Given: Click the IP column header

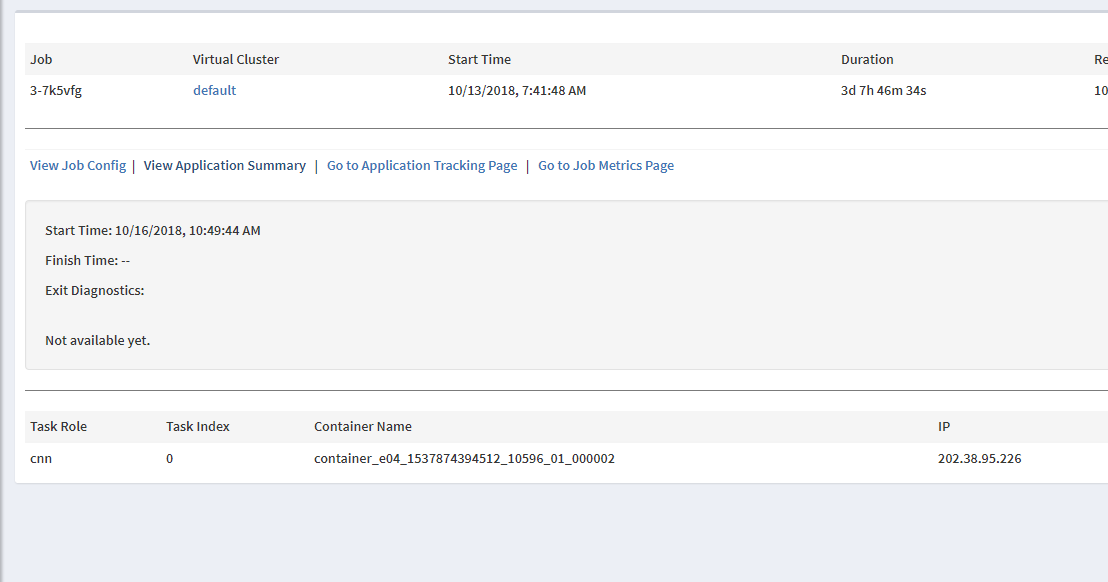Looking at the screenshot, I should pos(943,426).
